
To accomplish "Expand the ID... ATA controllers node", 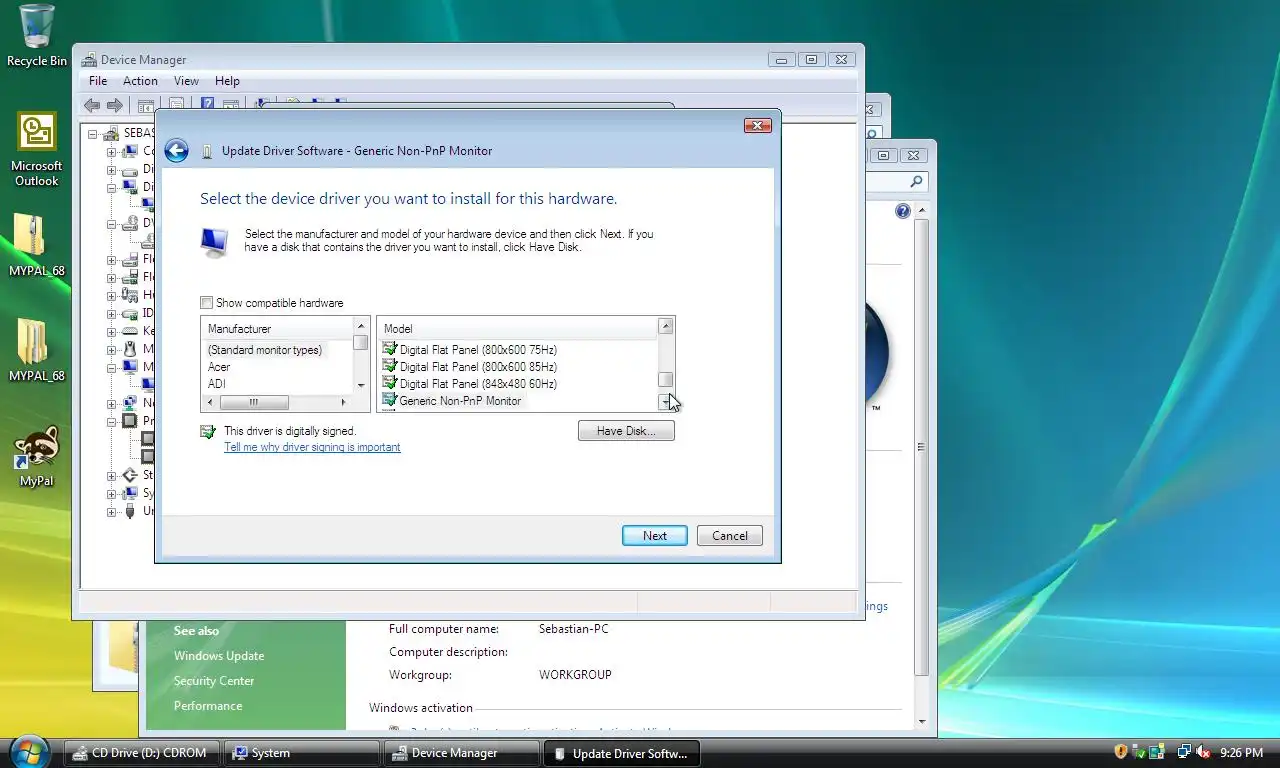I will coord(112,313).
